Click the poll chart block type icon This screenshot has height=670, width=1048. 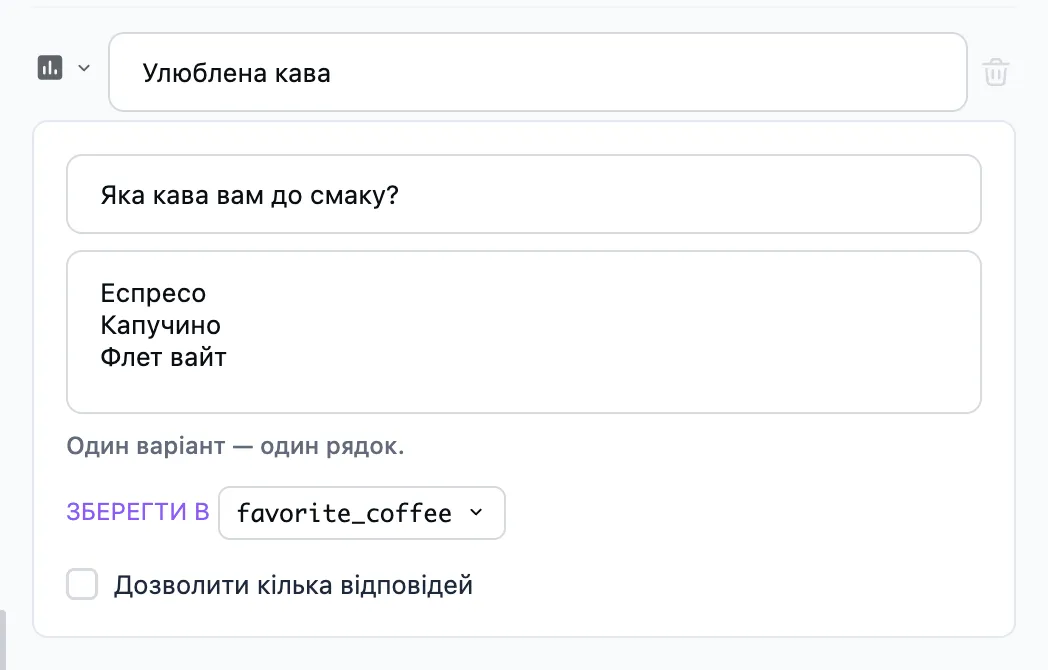[x=50, y=68]
